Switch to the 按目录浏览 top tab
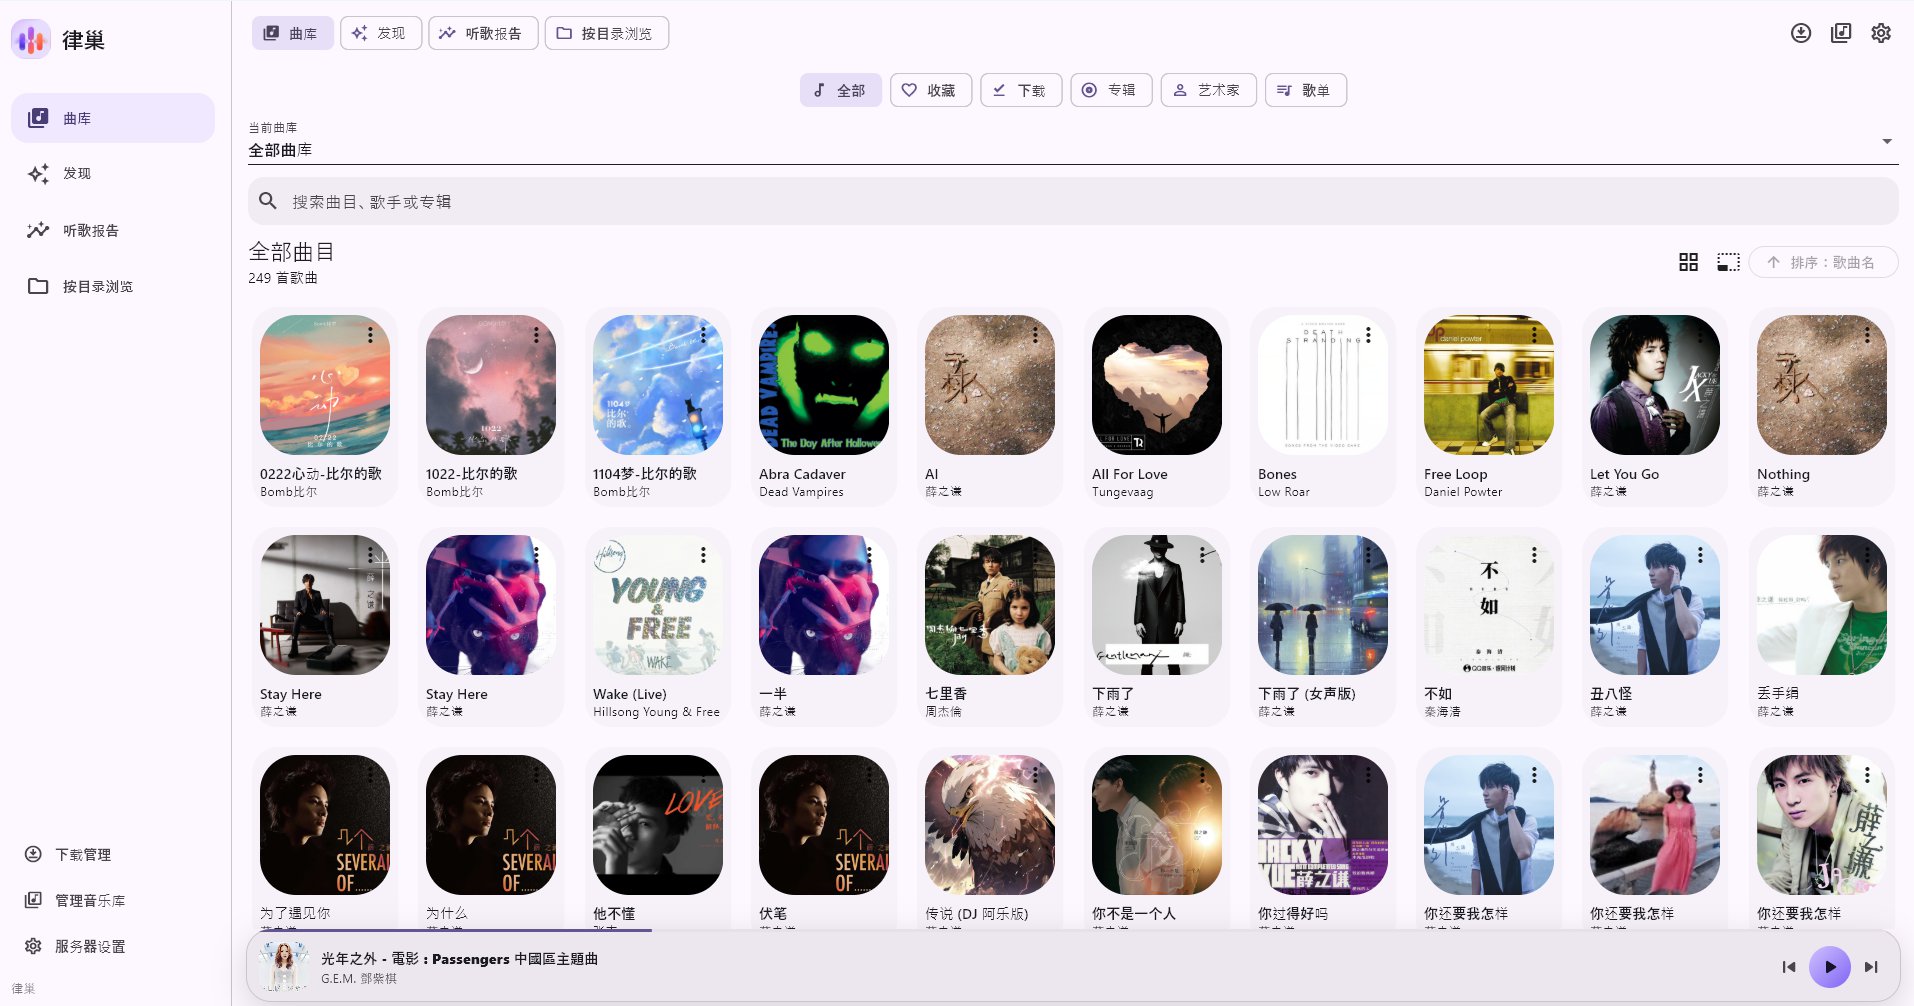This screenshot has width=1914, height=1006. [x=607, y=33]
